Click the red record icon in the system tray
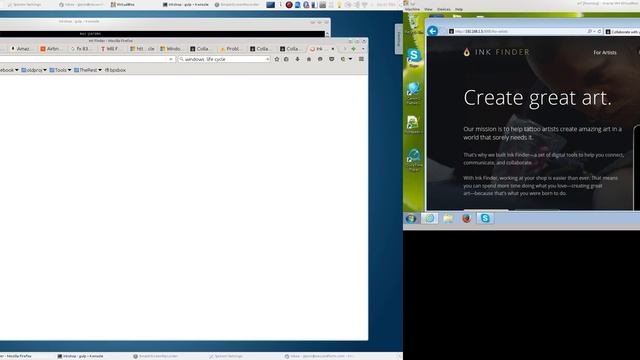This screenshot has height=360, width=640. point(289,5)
